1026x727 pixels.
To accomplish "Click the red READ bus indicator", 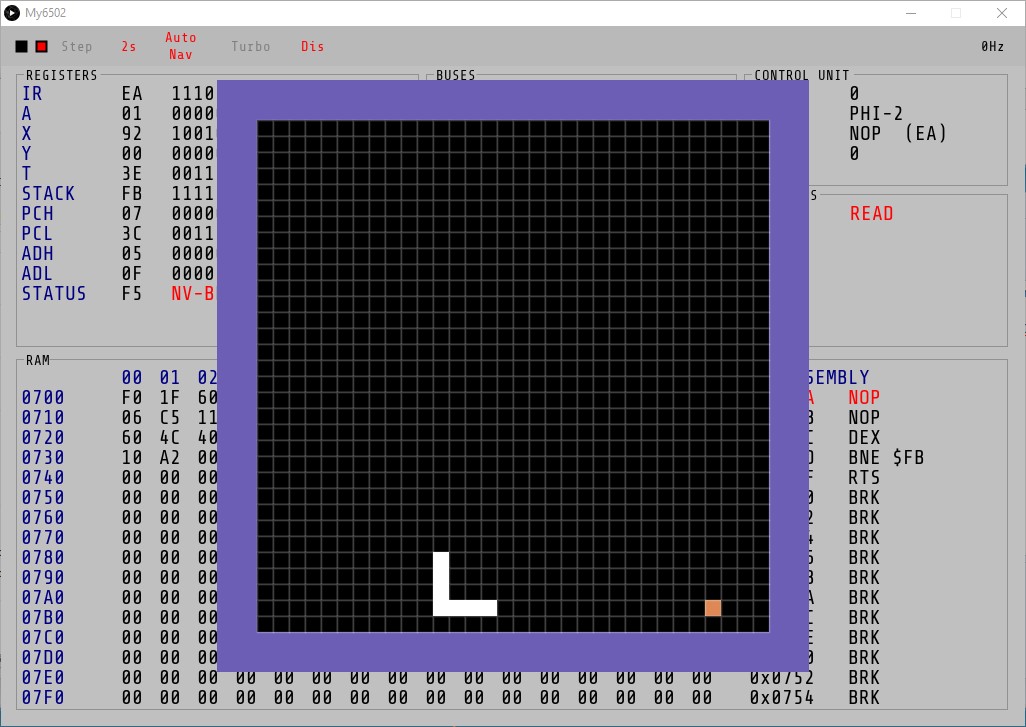I will [x=871, y=214].
